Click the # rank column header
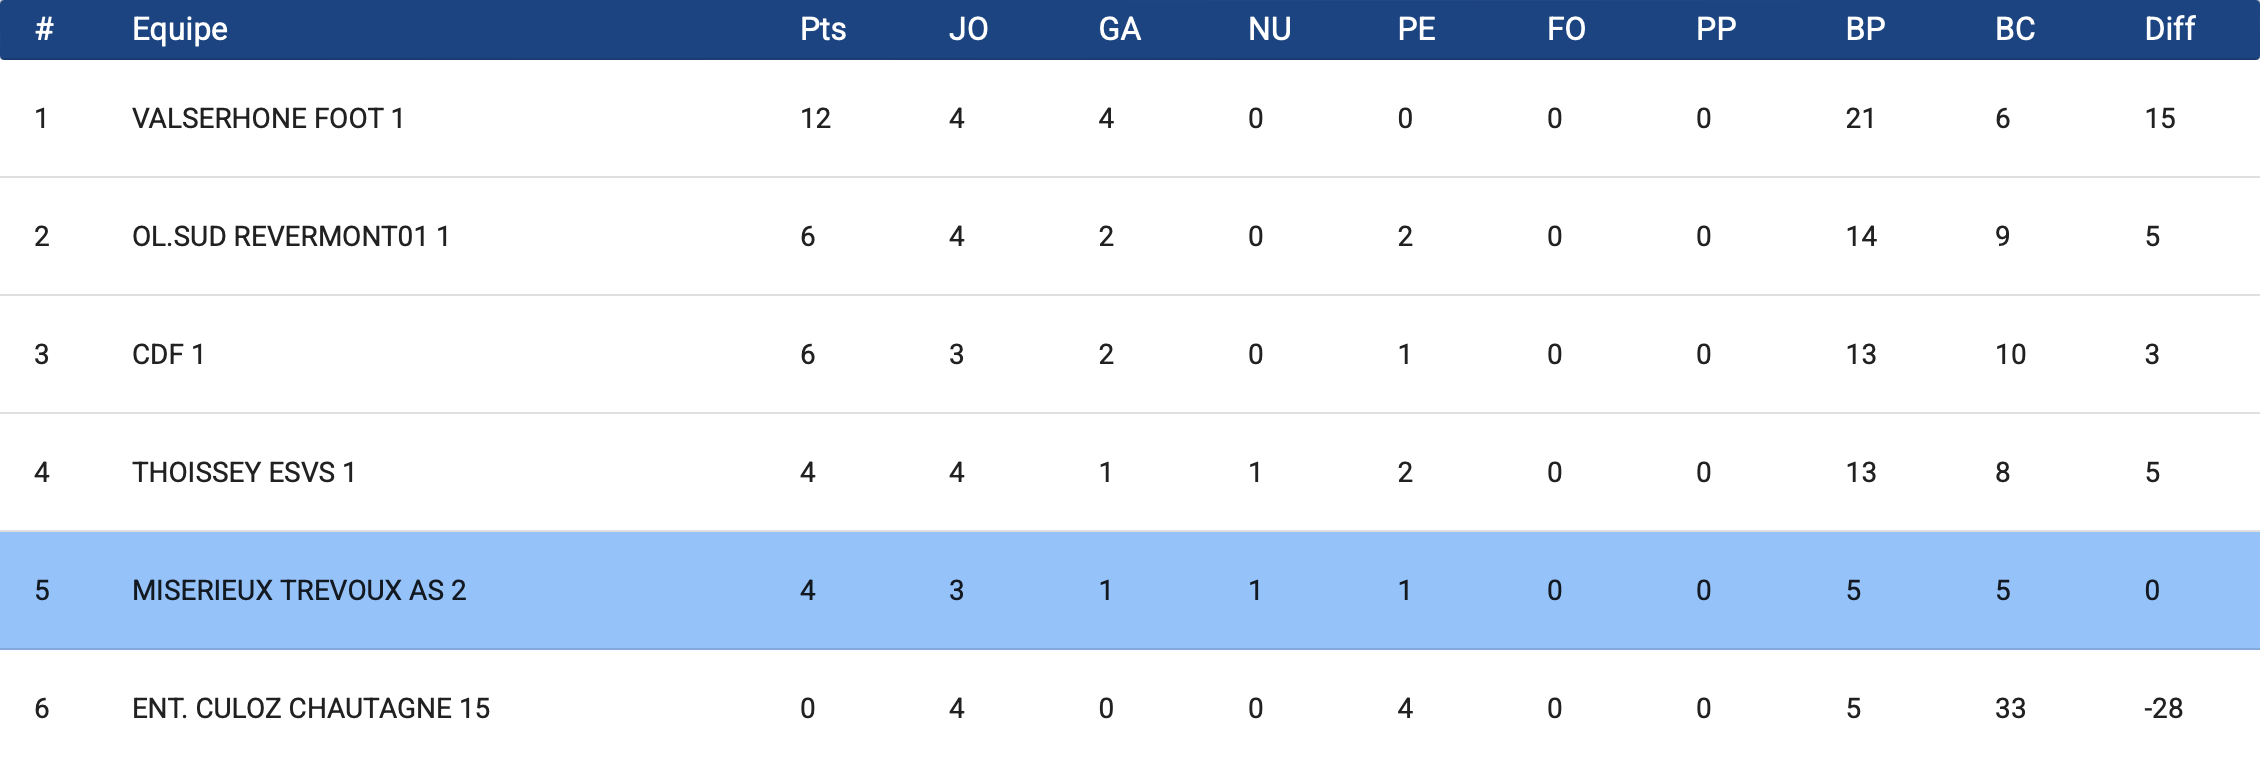Viewport: 2260px width, 764px height. pos(44,29)
